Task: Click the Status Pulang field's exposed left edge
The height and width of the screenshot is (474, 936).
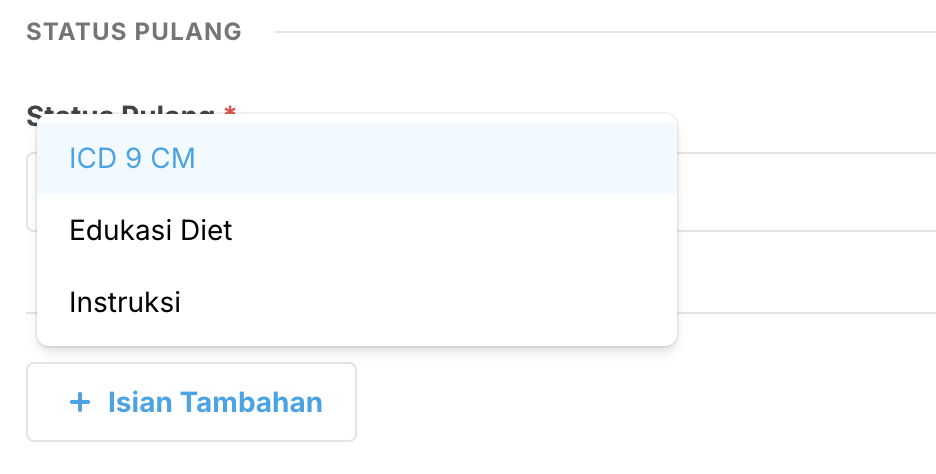Action: pyautogui.click(x=31, y=192)
